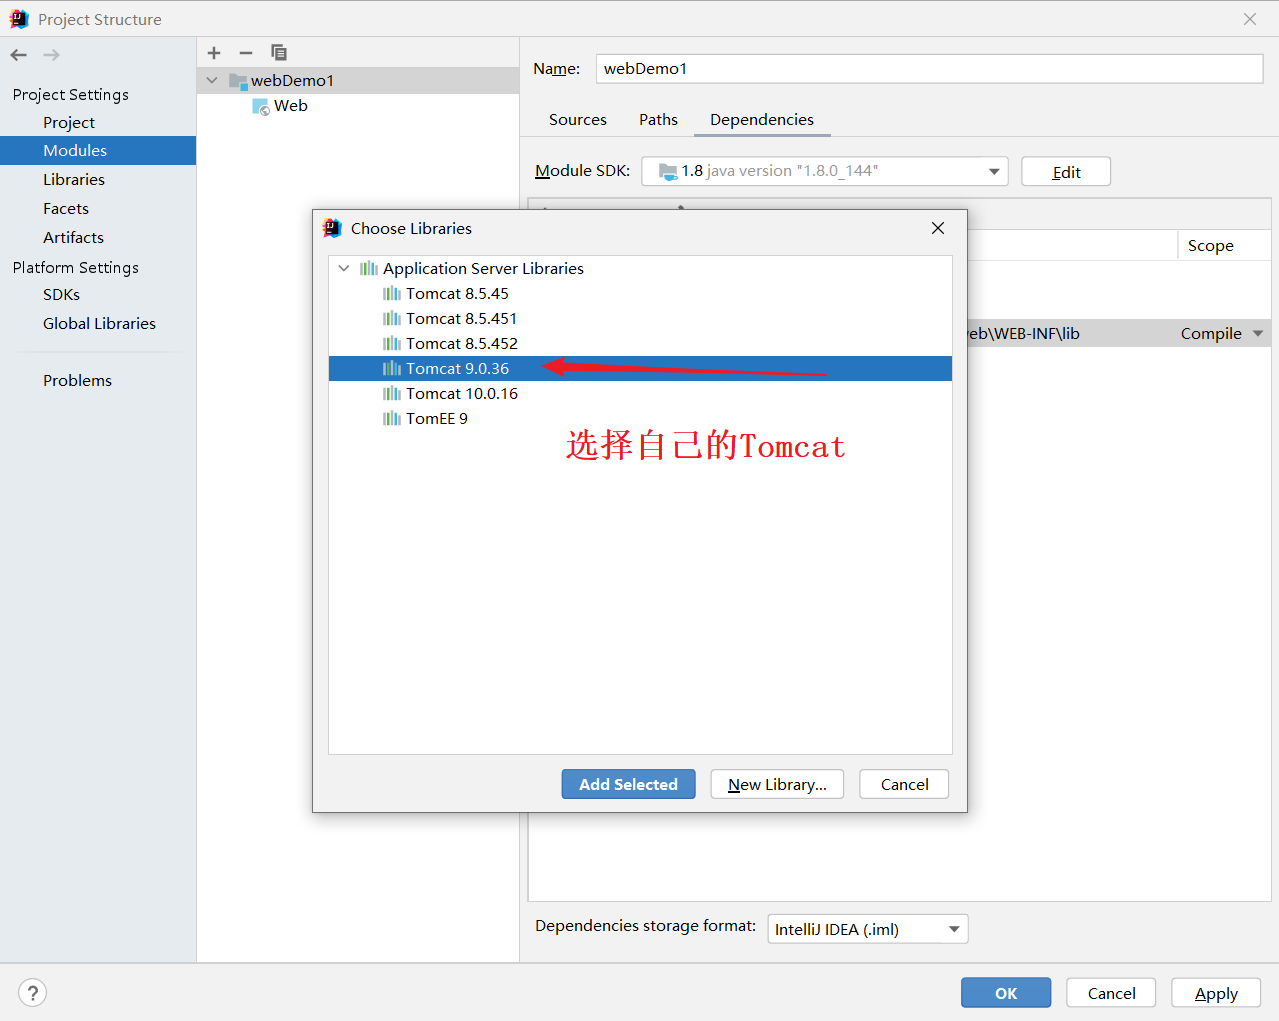The width and height of the screenshot is (1279, 1021).
Task: Click the Add Selected button
Action: (628, 785)
